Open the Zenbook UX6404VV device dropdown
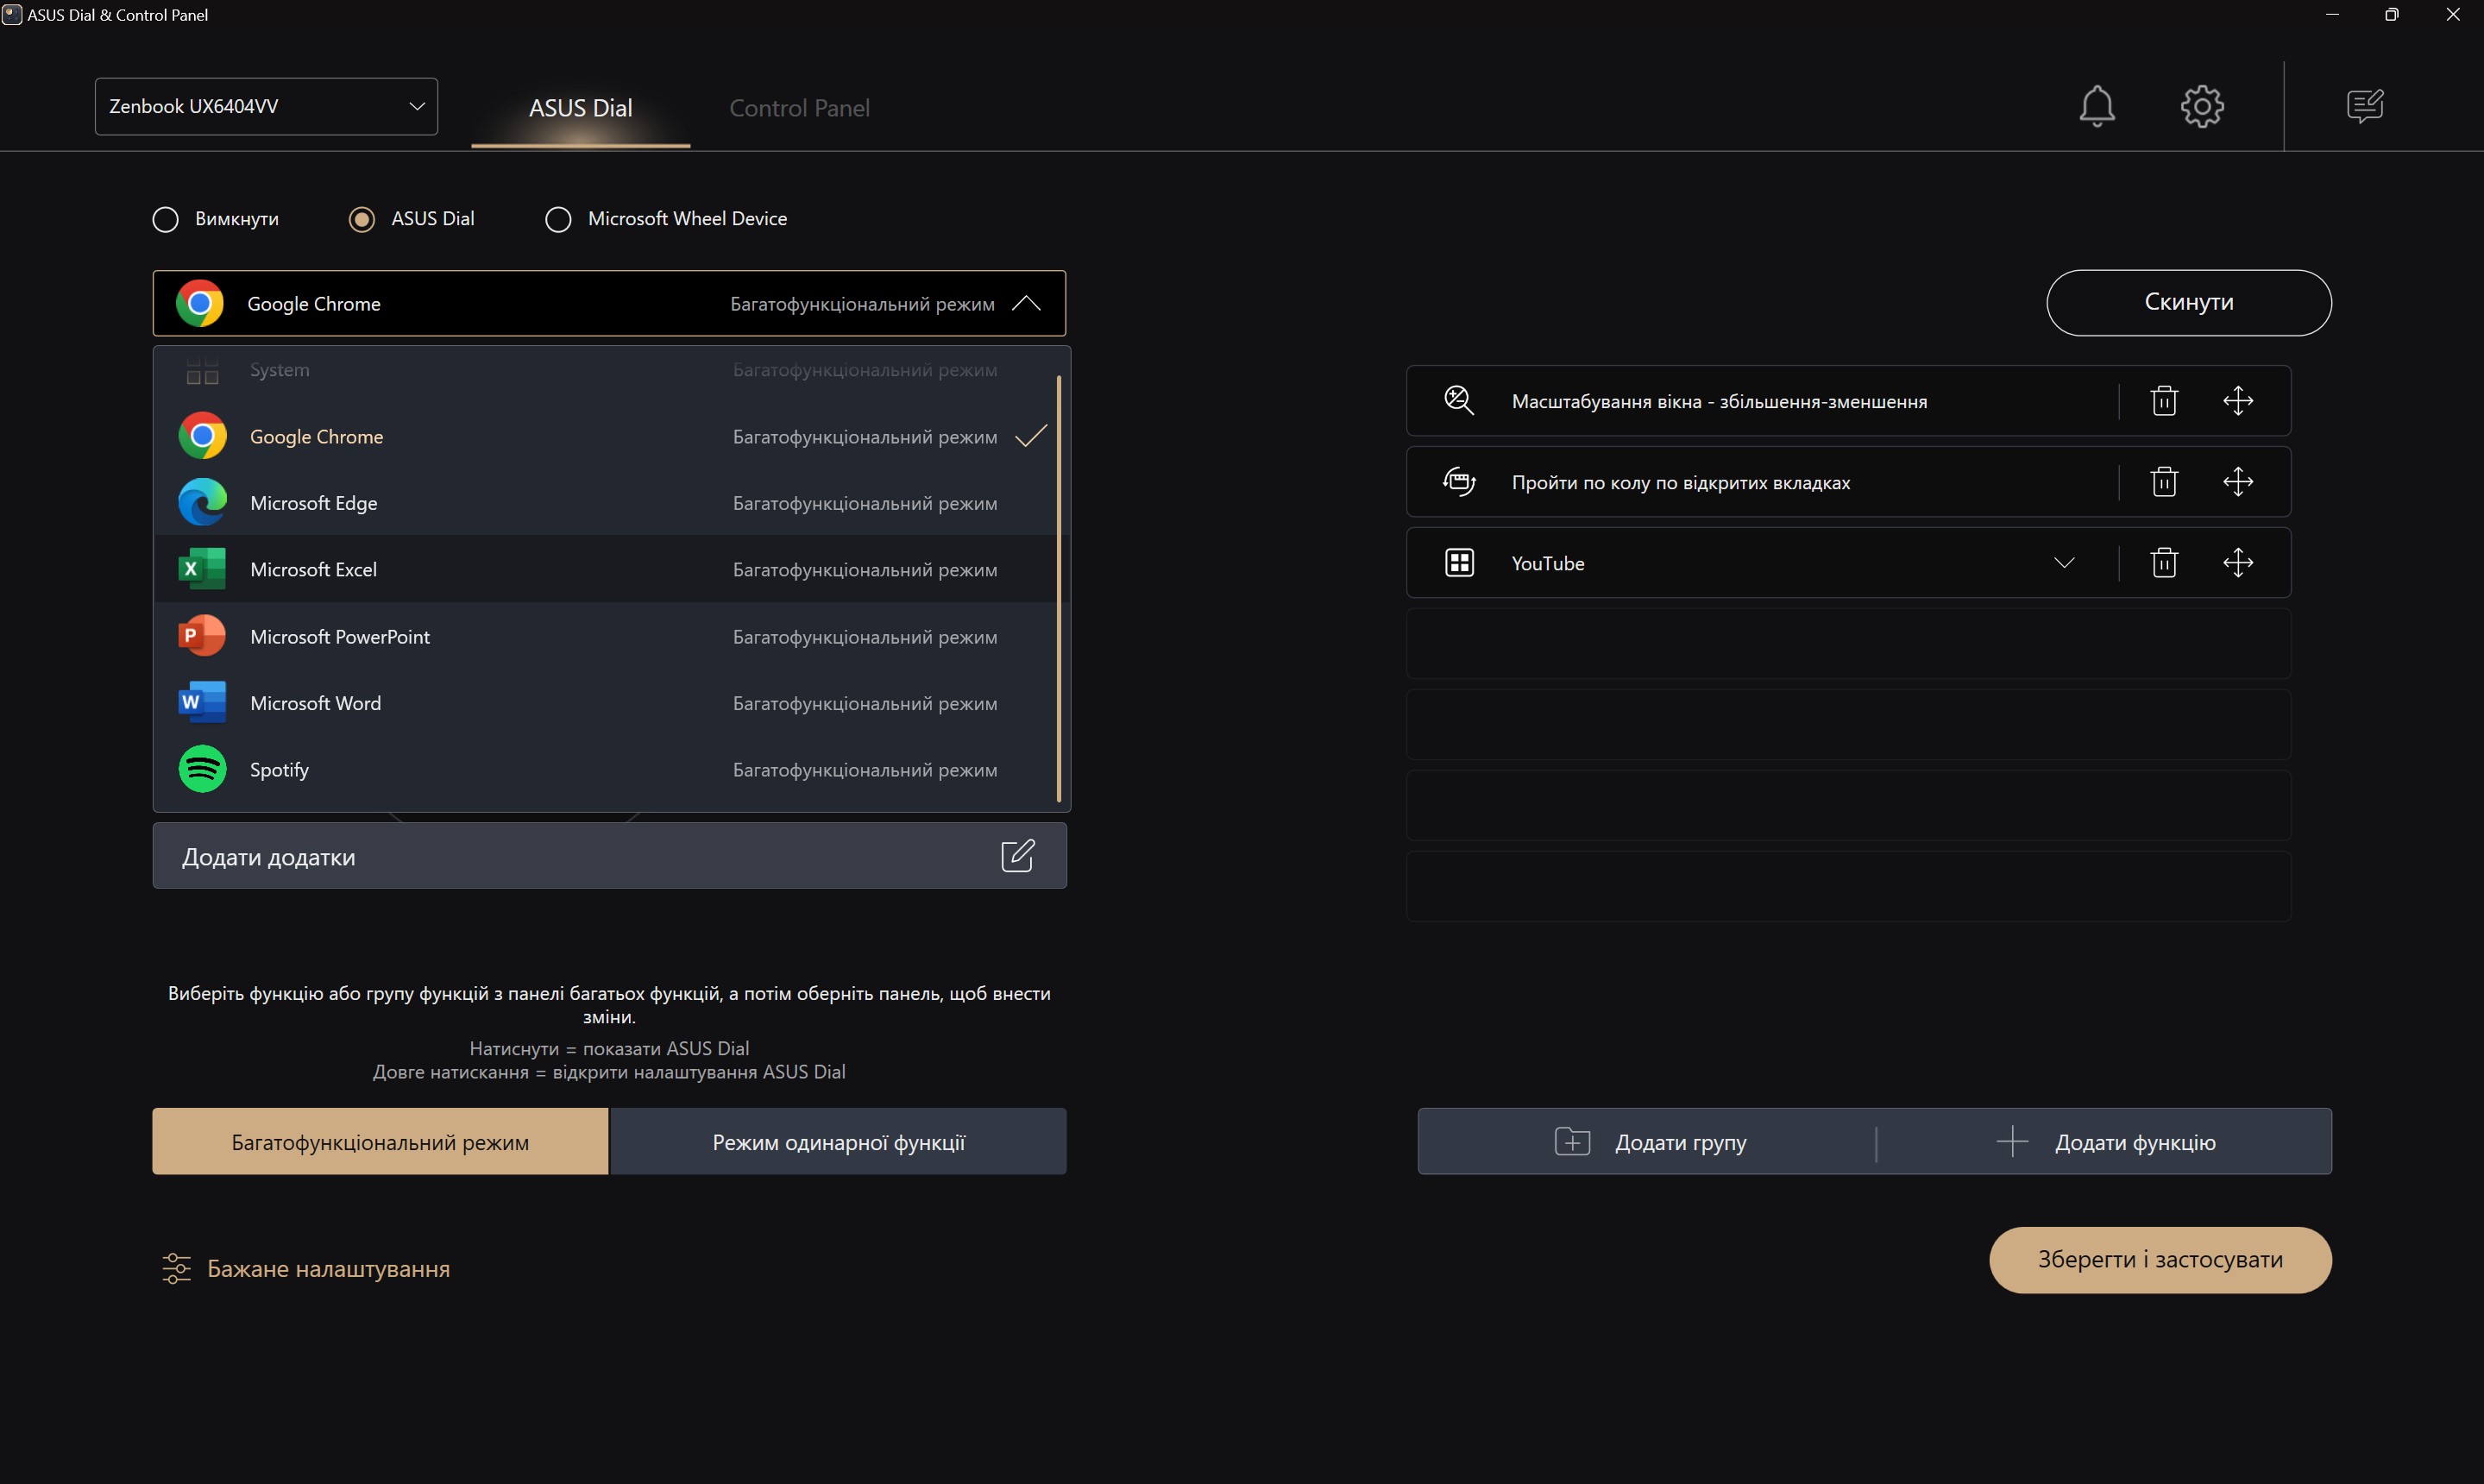 (266, 106)
